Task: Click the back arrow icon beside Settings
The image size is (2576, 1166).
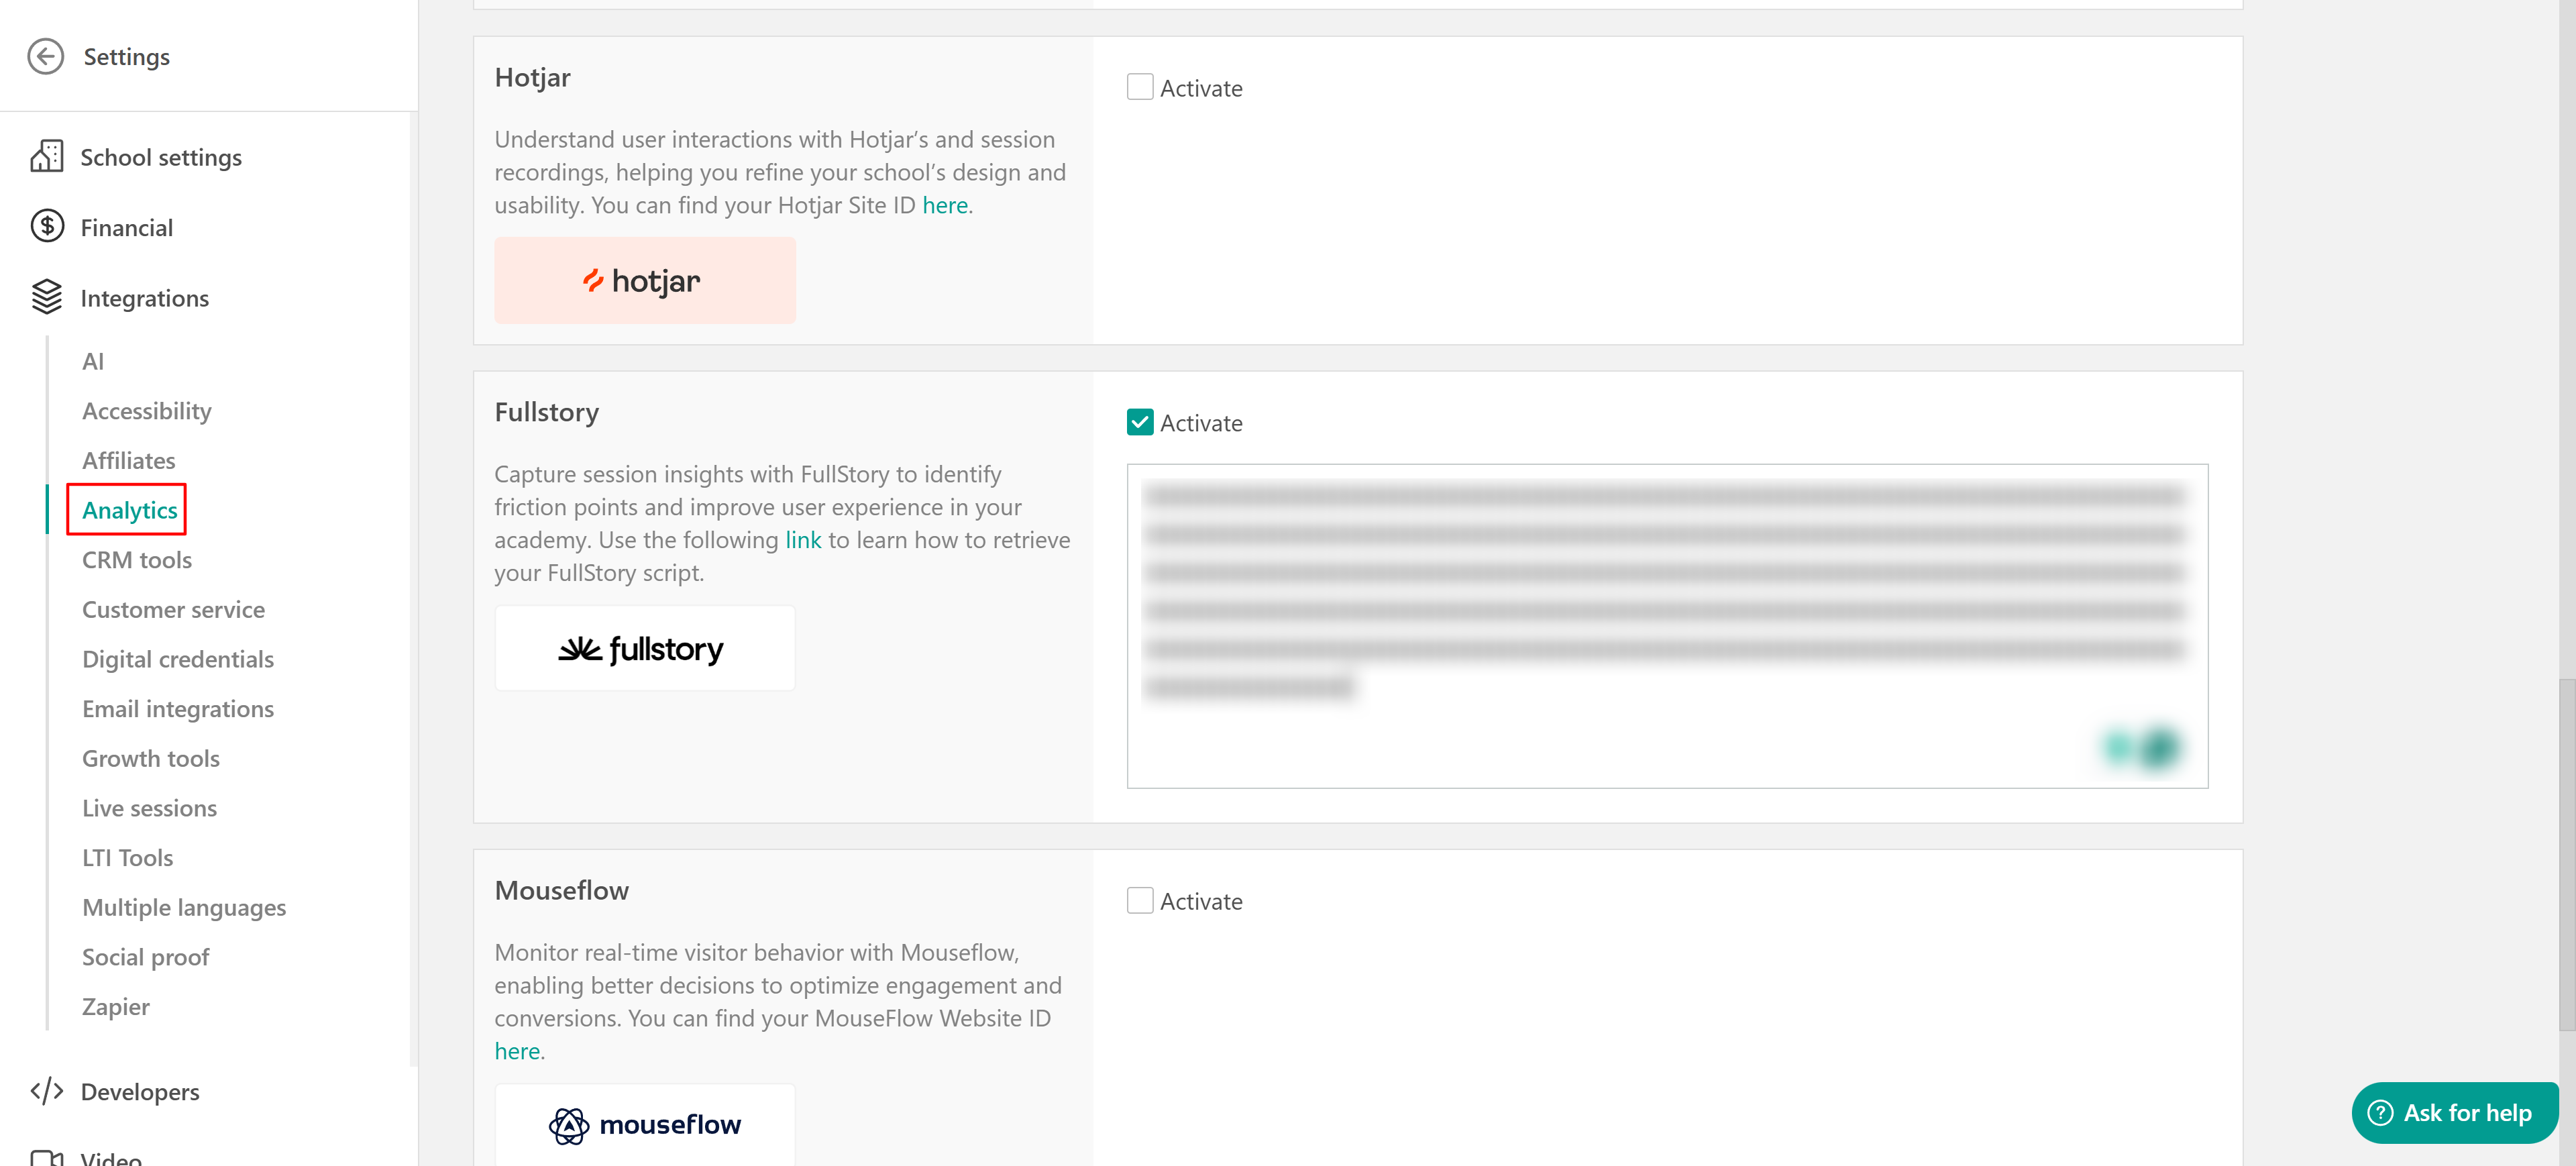Action: [x=45, y=57]
